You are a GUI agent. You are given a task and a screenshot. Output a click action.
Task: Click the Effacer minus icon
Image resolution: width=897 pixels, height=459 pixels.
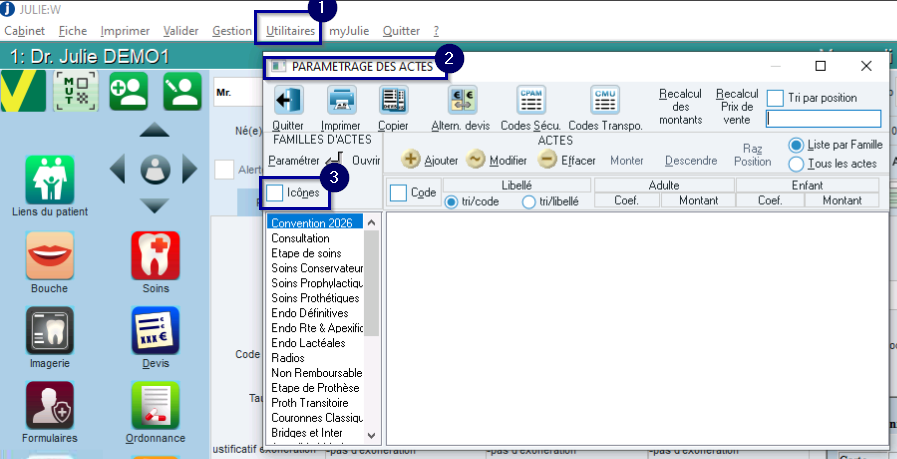pyautogui.click(x=547, y=159)
